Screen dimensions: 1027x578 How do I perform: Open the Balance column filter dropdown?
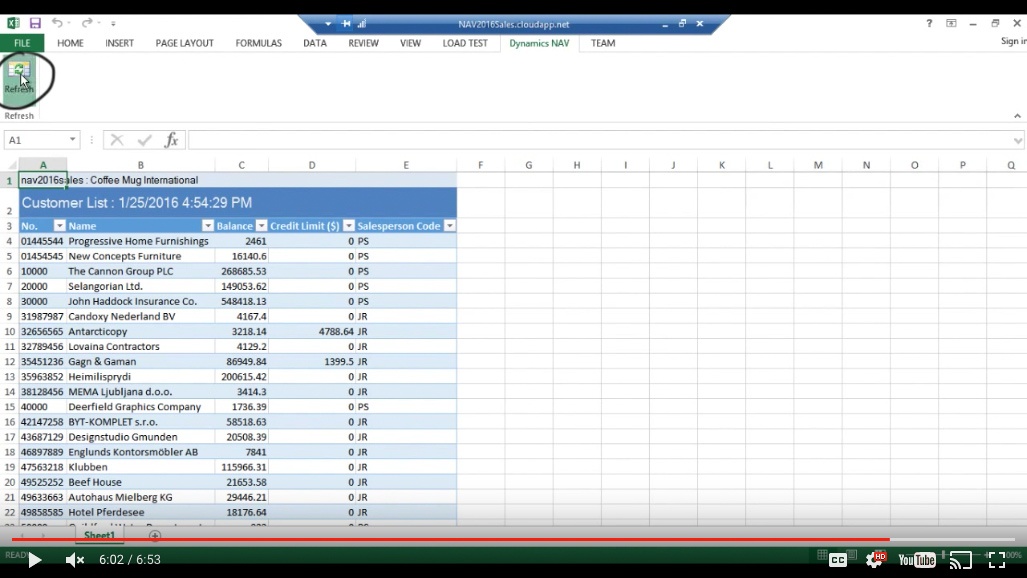[x=261, y=226]
